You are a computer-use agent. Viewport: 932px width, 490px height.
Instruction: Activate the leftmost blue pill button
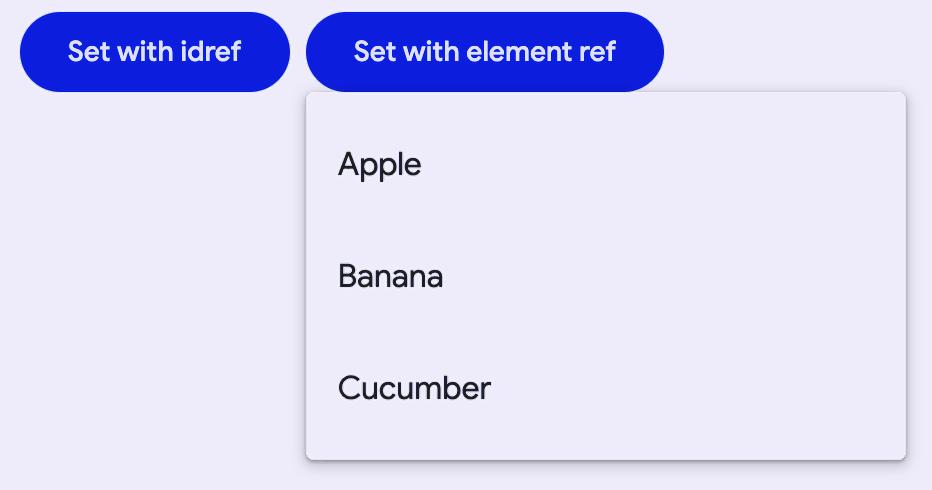coord(154,52)
